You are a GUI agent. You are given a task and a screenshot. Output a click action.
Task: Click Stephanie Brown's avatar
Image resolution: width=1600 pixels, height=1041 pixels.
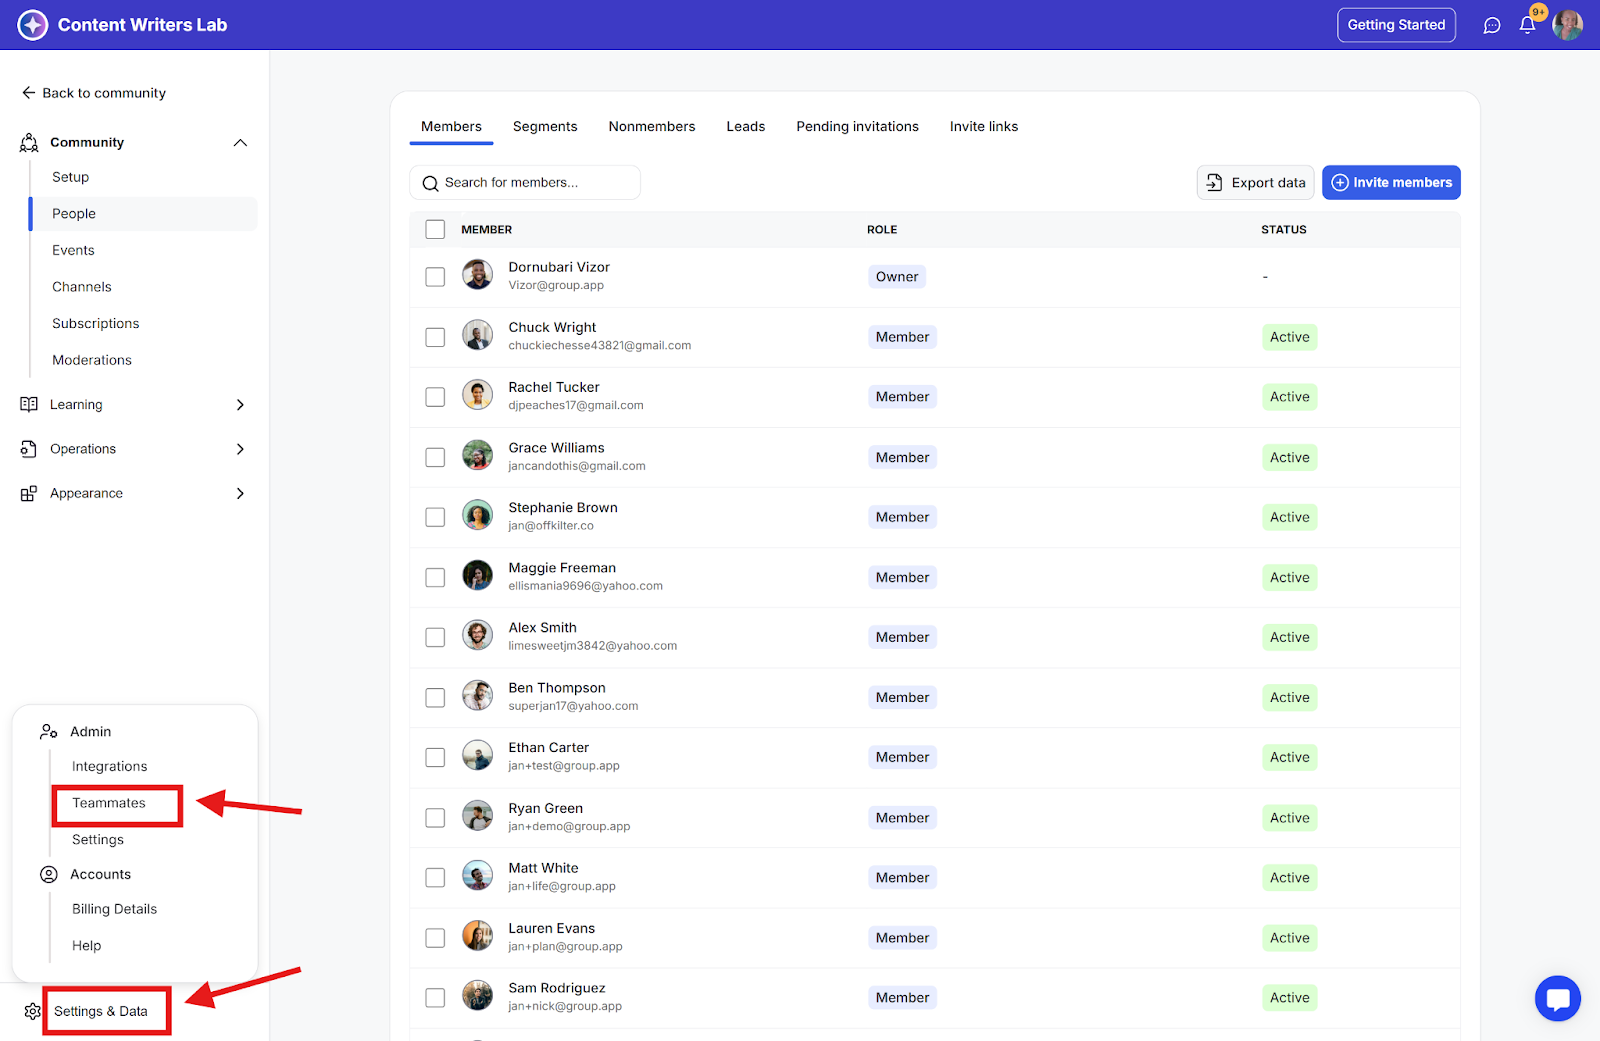coord(478,515)
